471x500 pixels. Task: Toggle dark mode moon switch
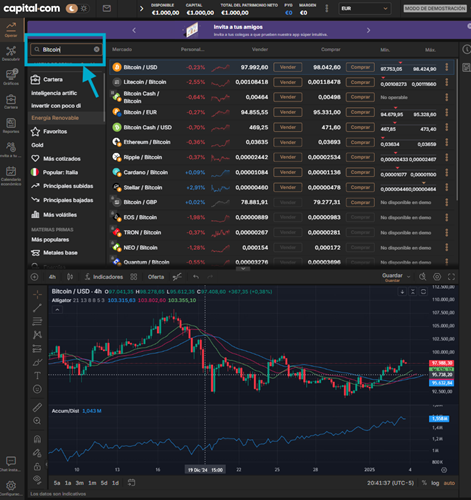[71, 8]
